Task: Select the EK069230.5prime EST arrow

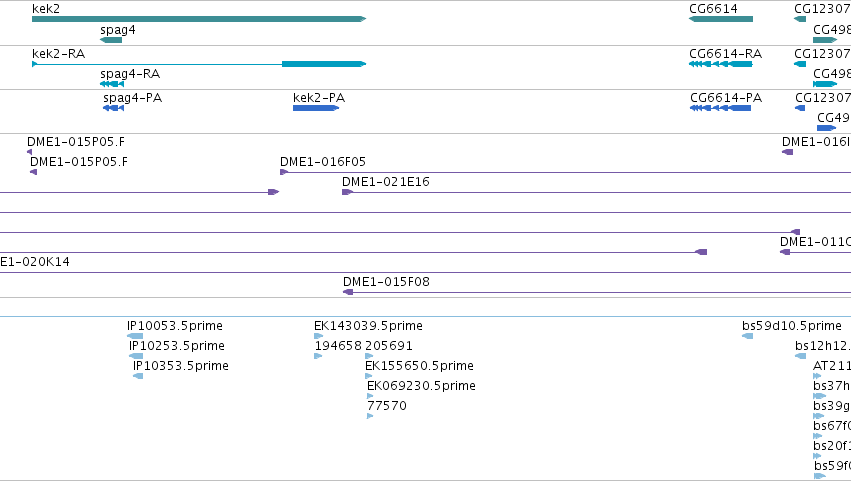Action: pos(370,396)
